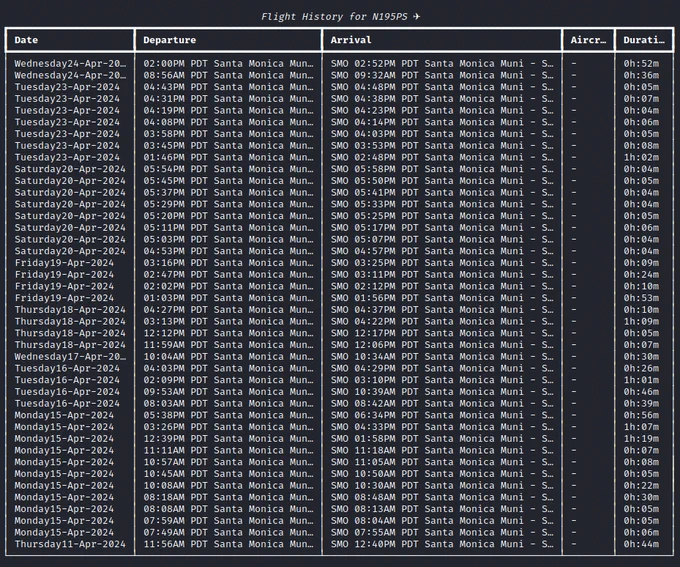Select the 1h:19m duration value
The width and height of the screenshot is (680, 567).
641,438
